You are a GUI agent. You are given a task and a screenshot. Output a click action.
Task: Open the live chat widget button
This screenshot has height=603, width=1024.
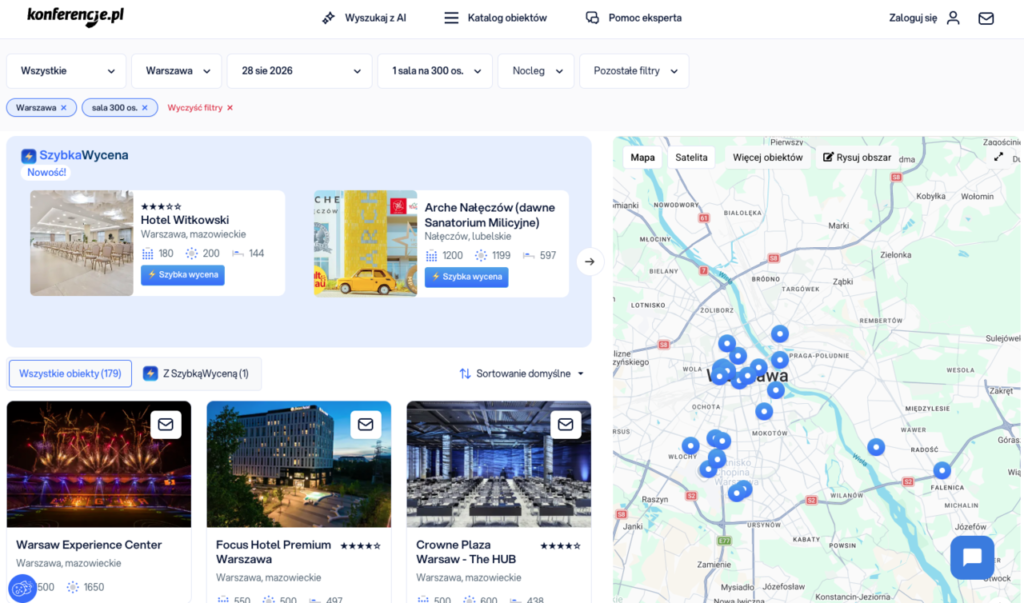(x=972, y=557)
